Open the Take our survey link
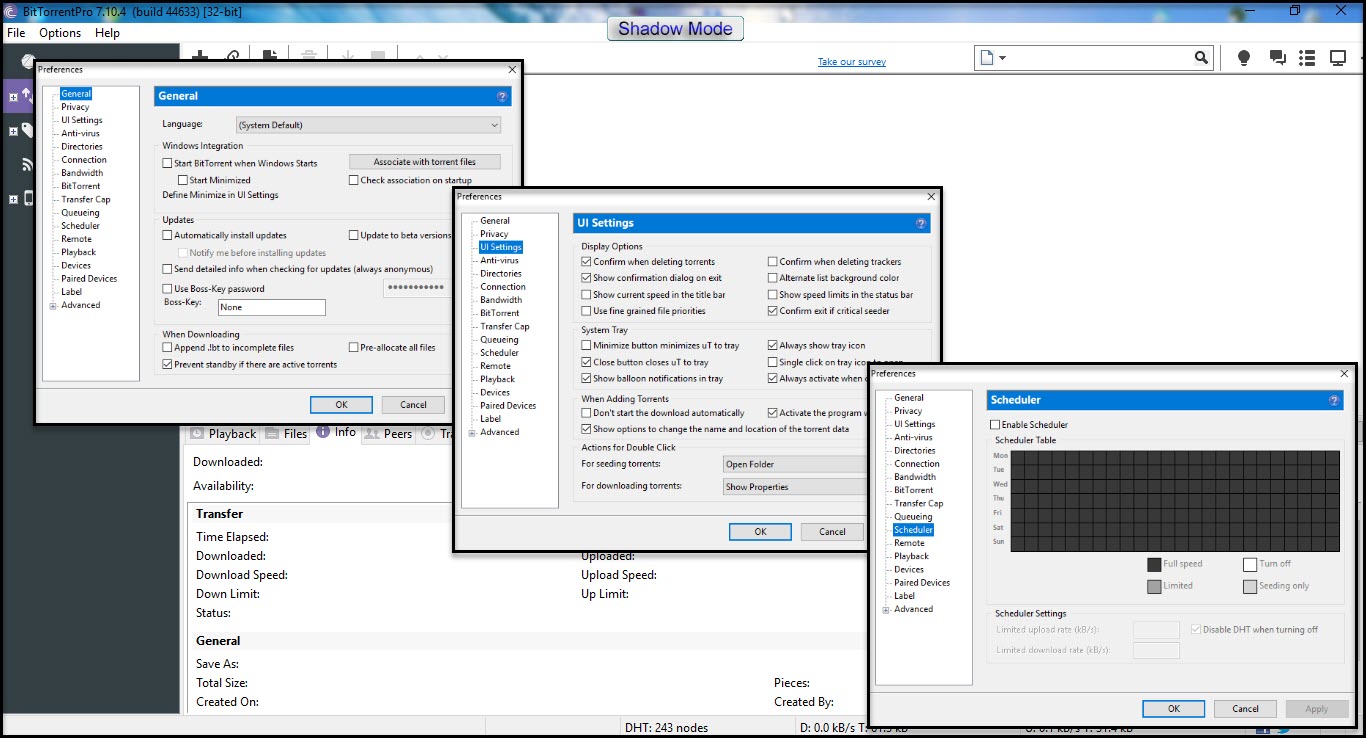 pyautogui.click(x=852, y=62)
